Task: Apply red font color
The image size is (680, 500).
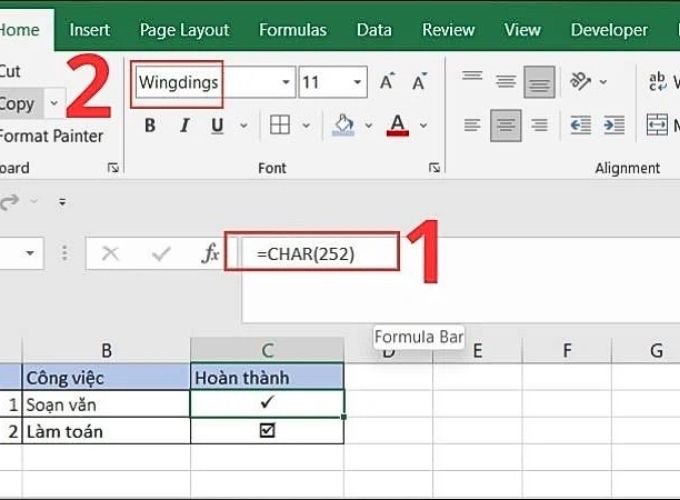Action: (398, 125)
